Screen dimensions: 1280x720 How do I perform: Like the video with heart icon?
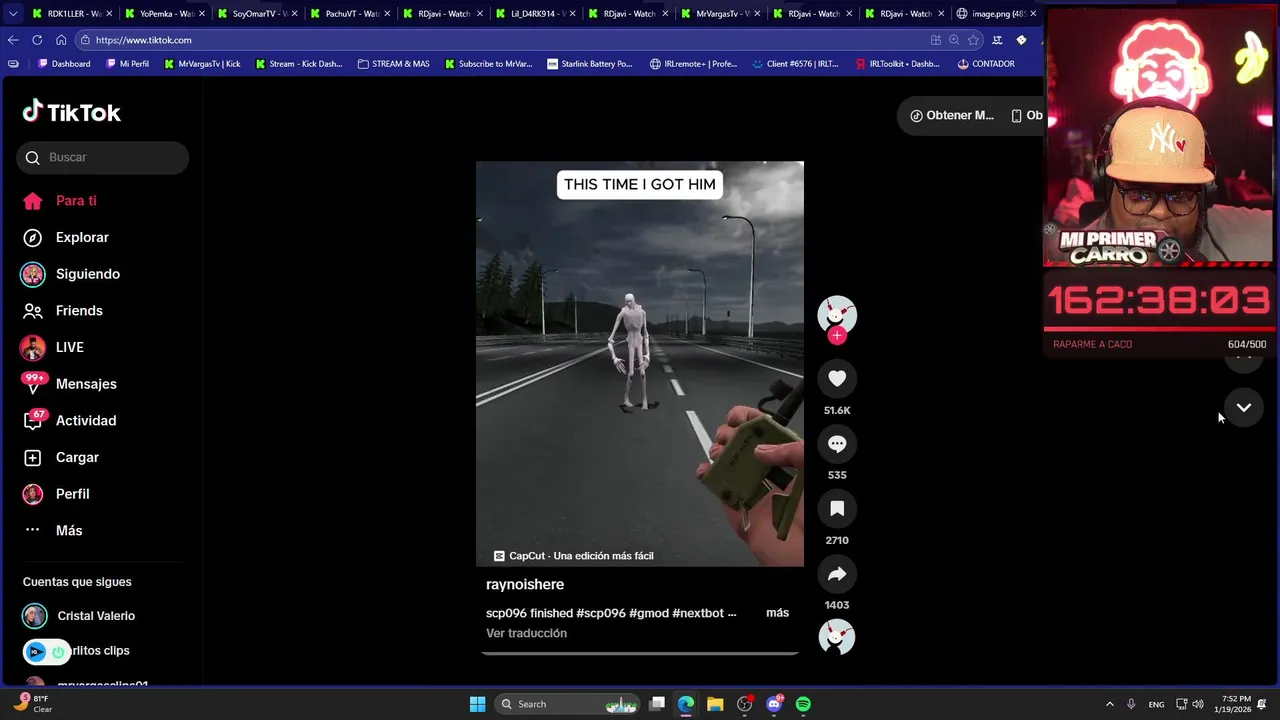pos(837,378)
